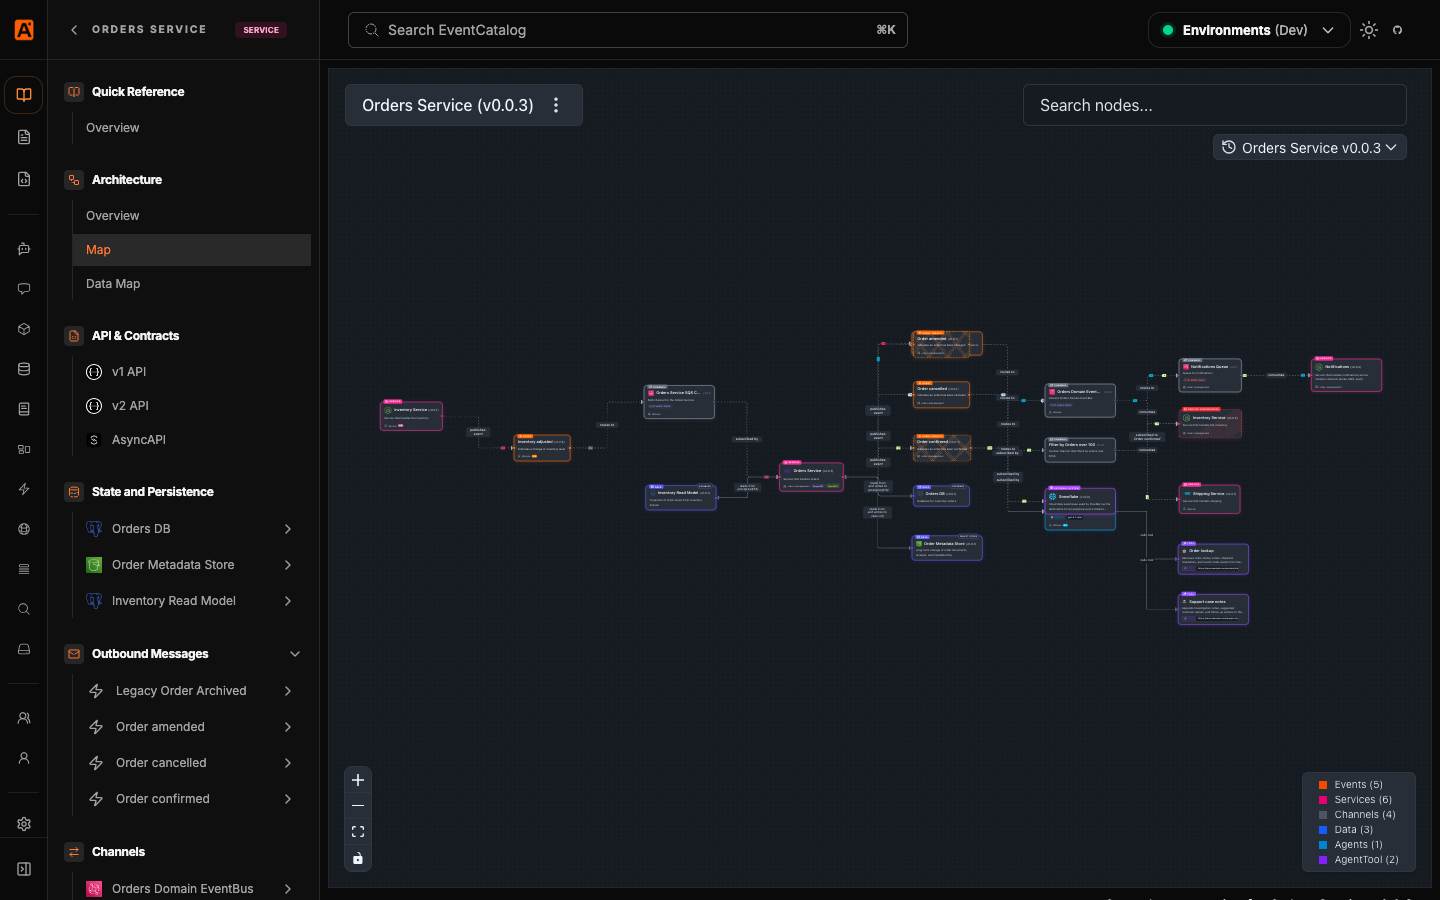Viewport: 1440px width, 900px height.
Task: Open the globe icon in left rail
Action: [x=24, y=529]
